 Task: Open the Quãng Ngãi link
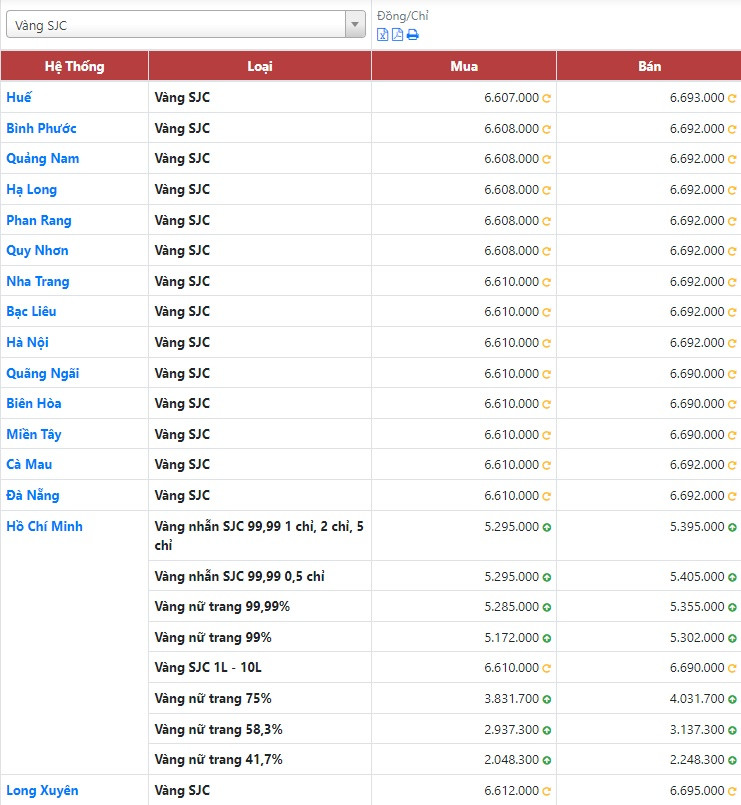(x=43, y=373)
